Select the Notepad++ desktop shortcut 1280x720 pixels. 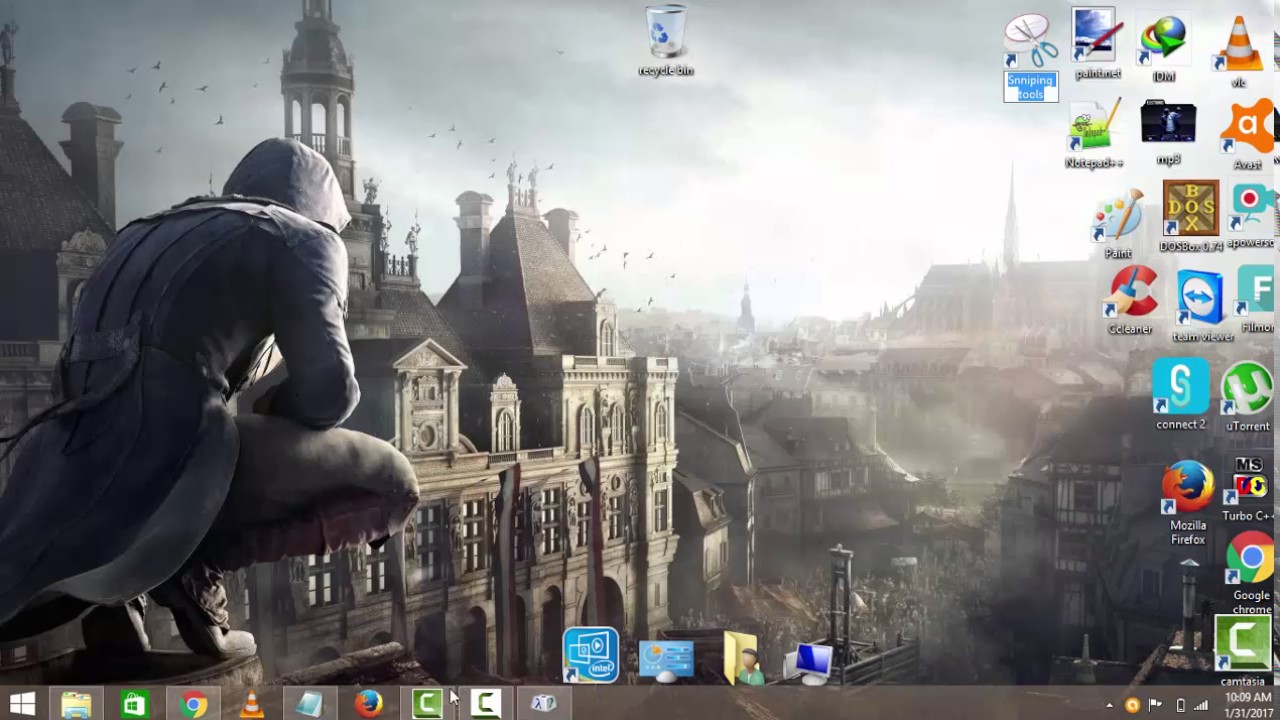point(1094,133)
